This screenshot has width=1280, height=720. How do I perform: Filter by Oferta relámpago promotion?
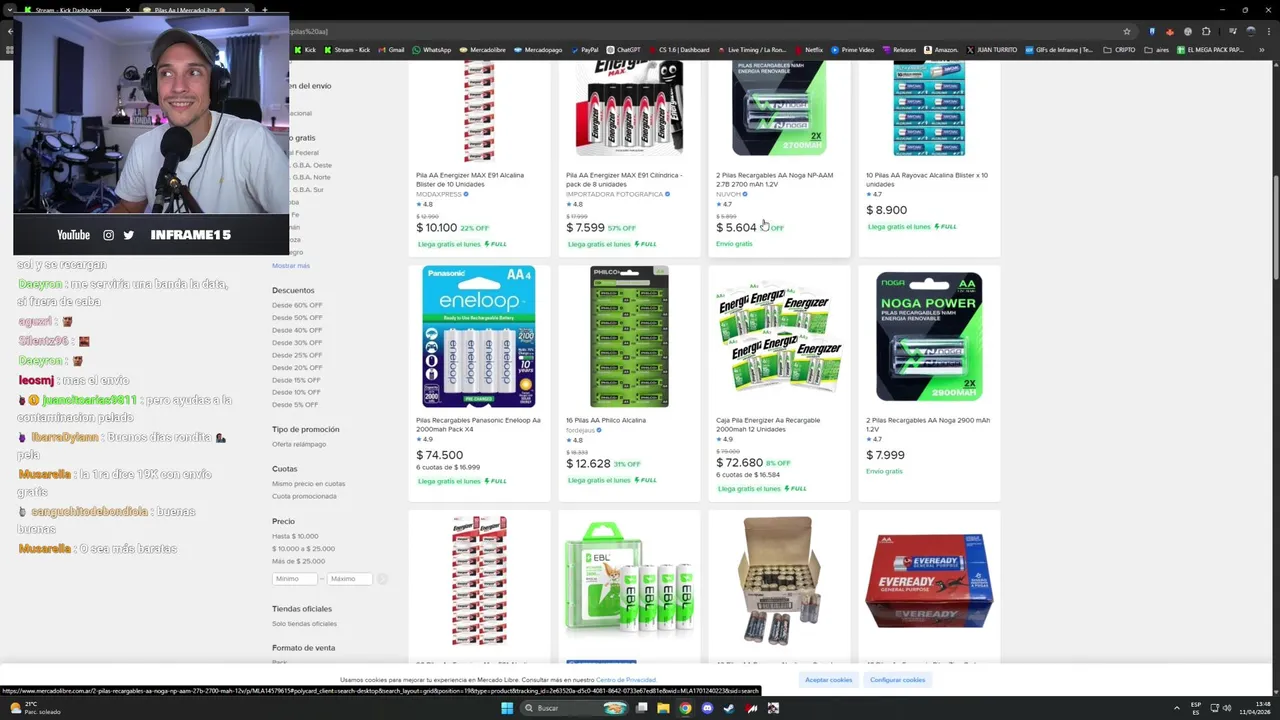[x=299, y=444]
